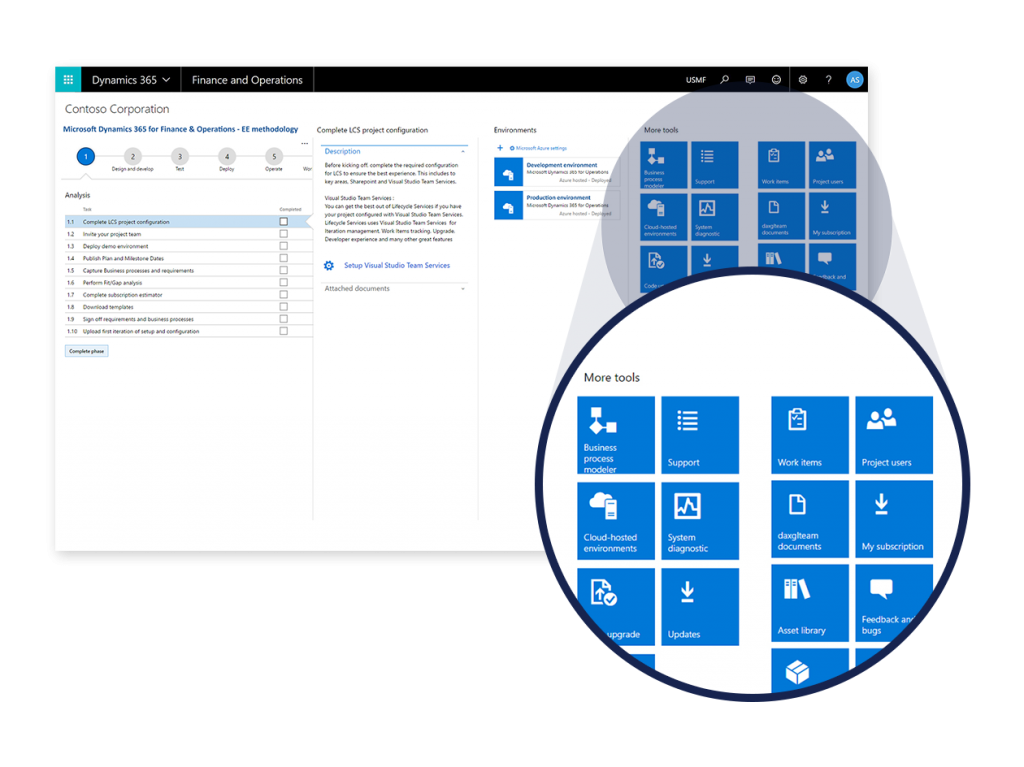Open Cloud-hosted environments tile in magnified view
This screenshot has width=1024, height=767.
616,521
